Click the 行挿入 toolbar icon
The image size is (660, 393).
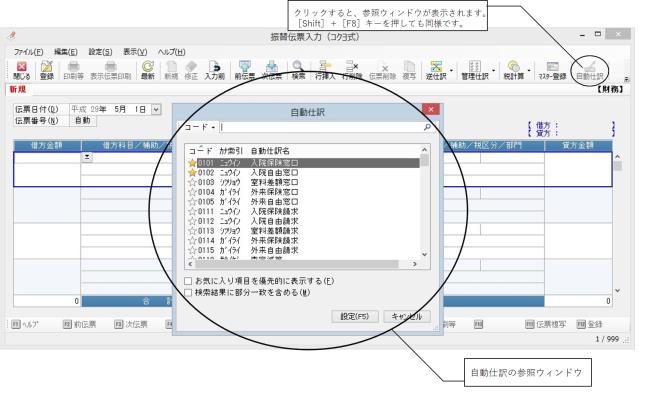click(325, 70)
